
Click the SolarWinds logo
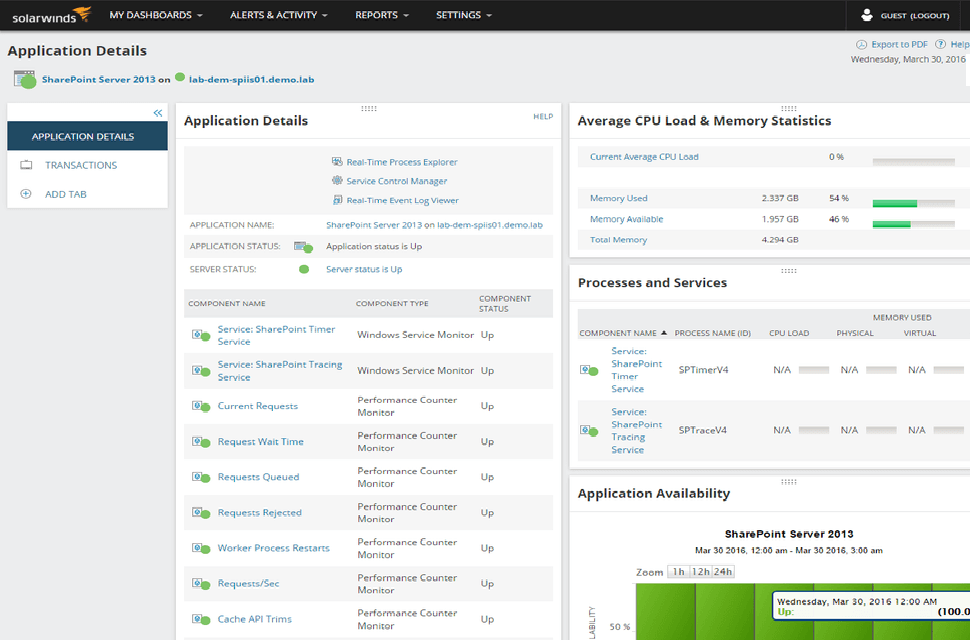click(50, 15)
